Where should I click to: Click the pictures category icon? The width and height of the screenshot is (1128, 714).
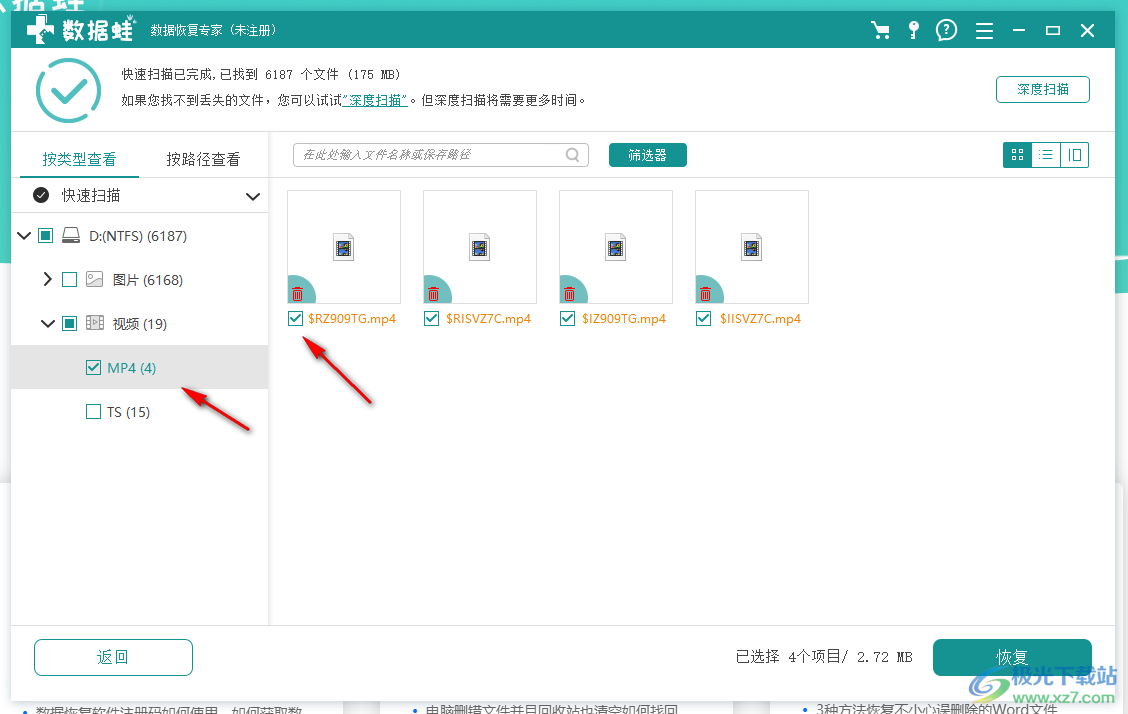94,280
